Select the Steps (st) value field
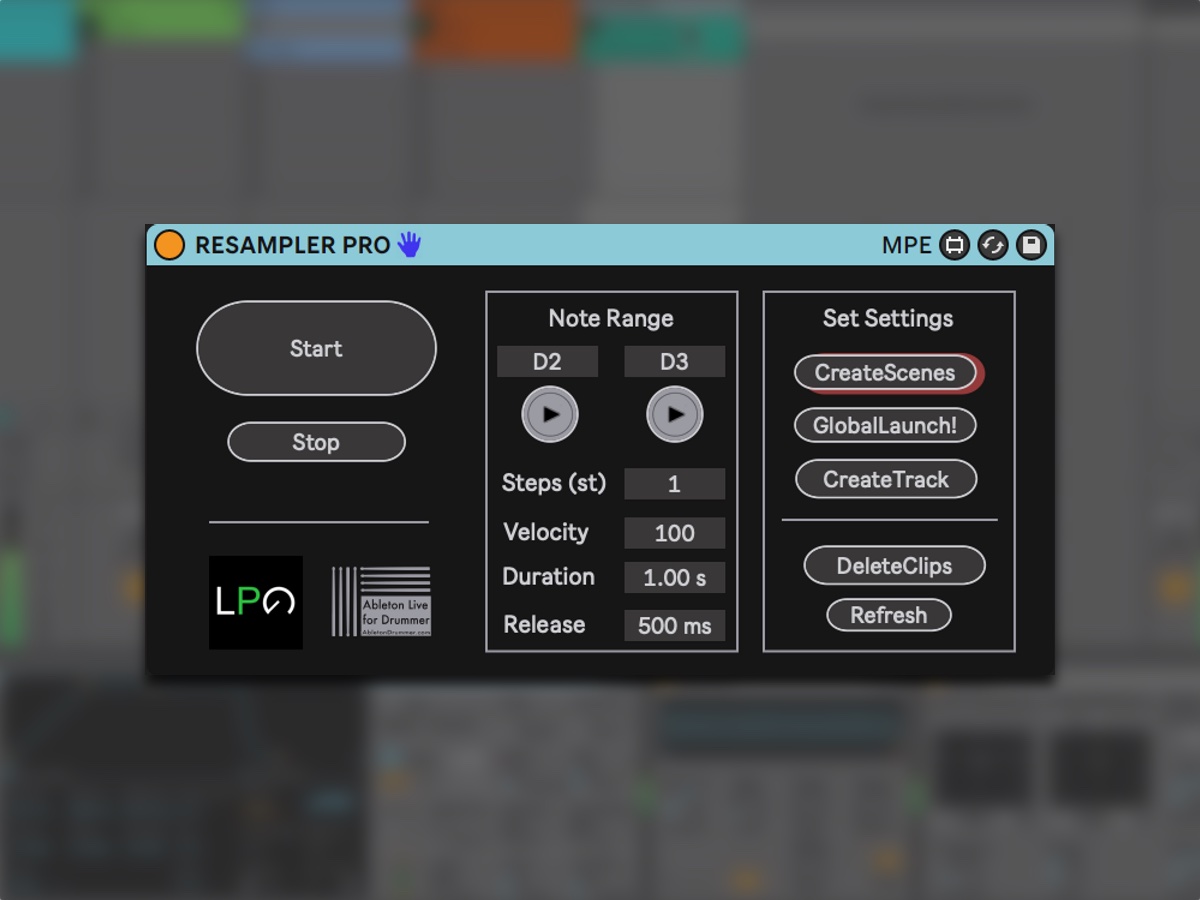The width and height of the screenshot is (1200, 900). [x=674, y=483]
